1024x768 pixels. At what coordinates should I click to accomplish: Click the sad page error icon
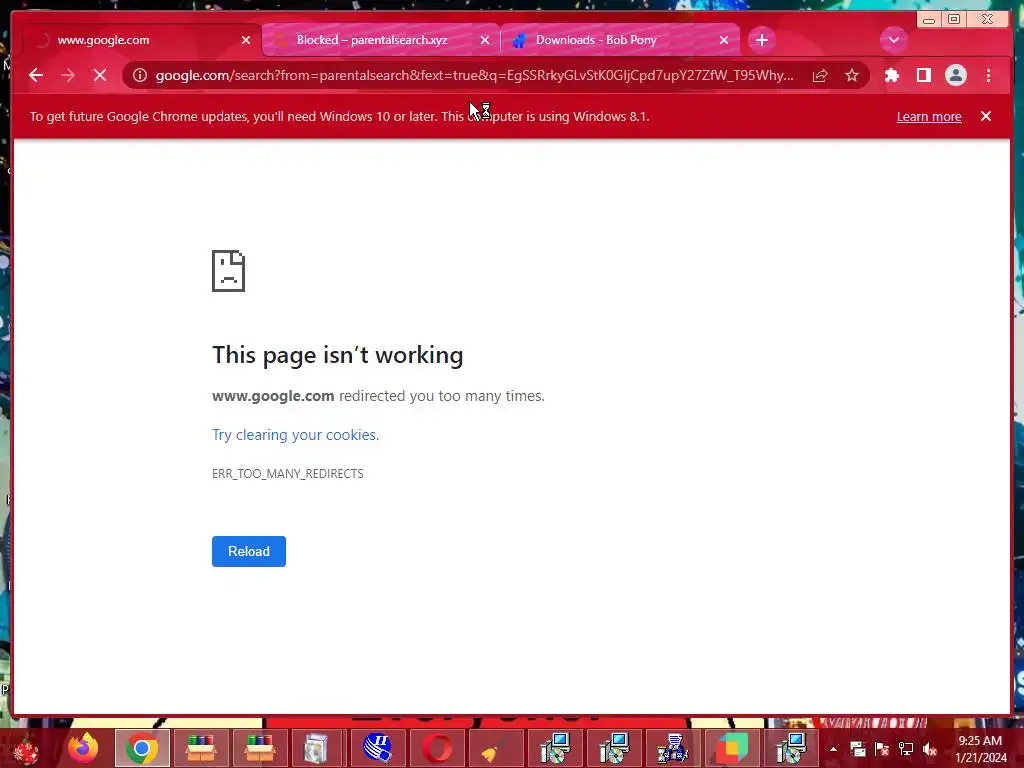pyautogui.click(x=229, y=270)
